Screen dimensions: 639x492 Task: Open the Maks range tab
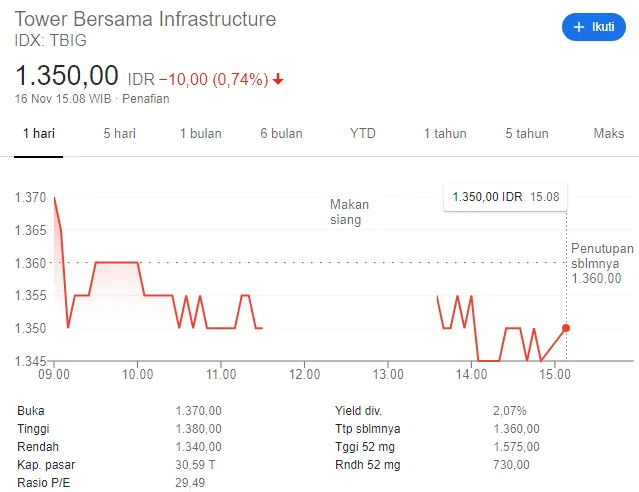coord(608,133)
